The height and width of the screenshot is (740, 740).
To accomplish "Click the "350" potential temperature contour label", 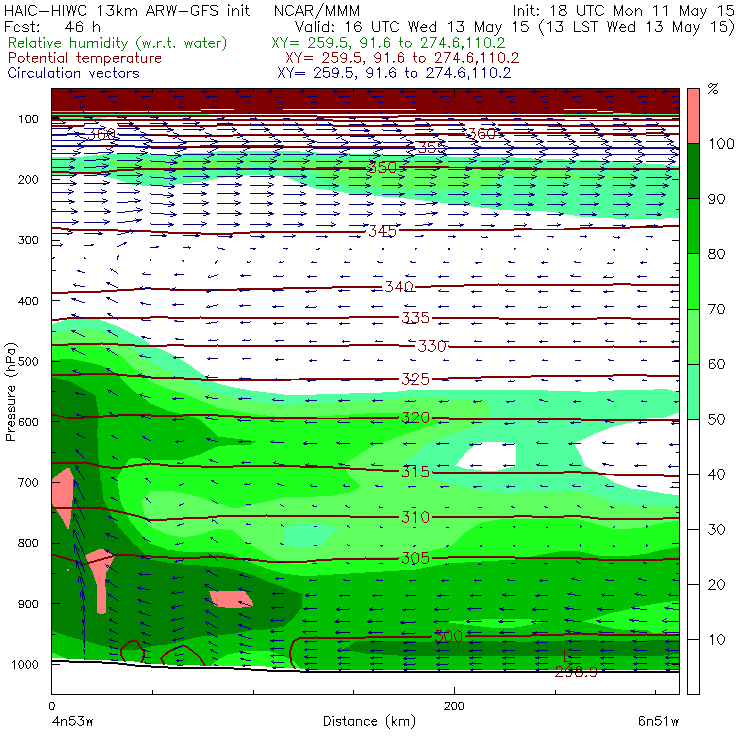I will point(382,168).
